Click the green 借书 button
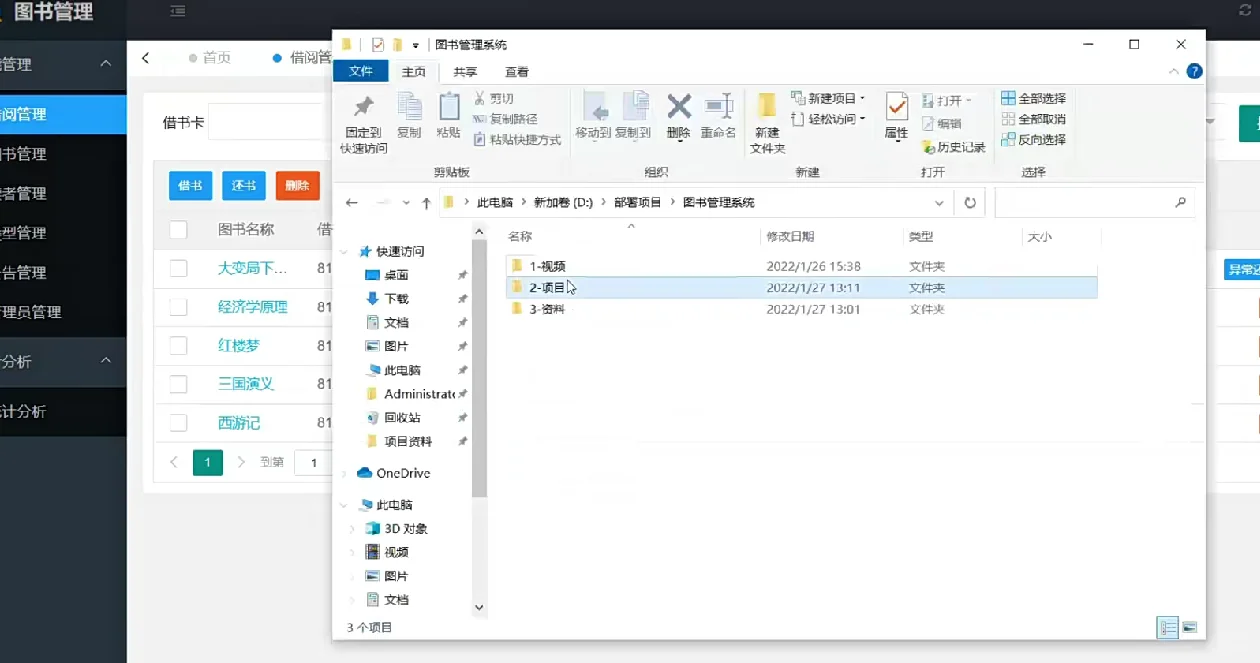 pyautogui.click(x=190, y=185)
